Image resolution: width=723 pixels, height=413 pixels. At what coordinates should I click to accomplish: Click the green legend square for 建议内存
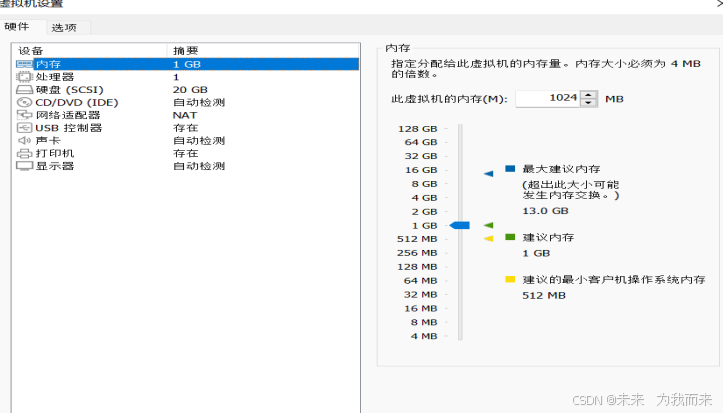click(x=510, y=237)
